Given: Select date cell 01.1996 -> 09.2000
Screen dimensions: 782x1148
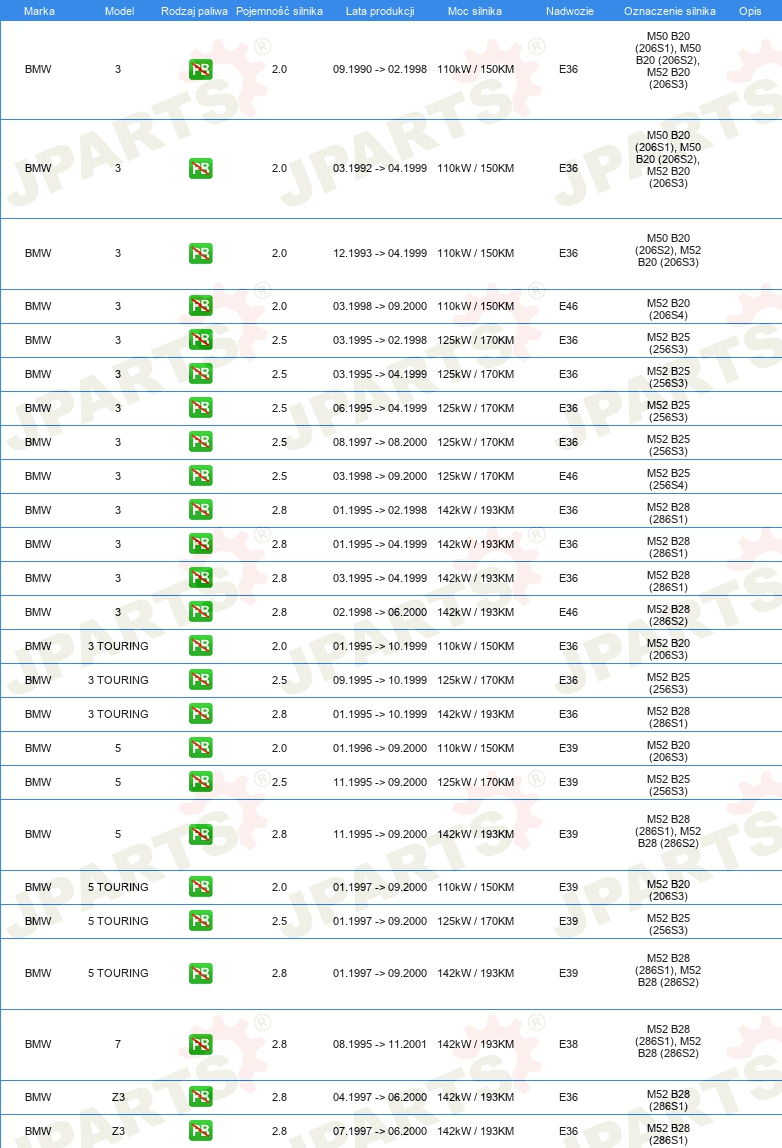Looking at the screenshot, I should pyautogui.click(x=380, y=748).
